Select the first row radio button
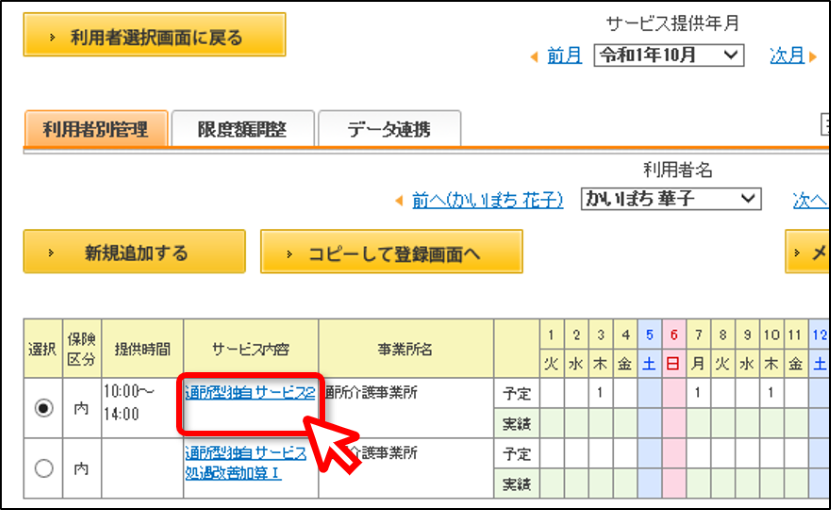 (43, 408)
